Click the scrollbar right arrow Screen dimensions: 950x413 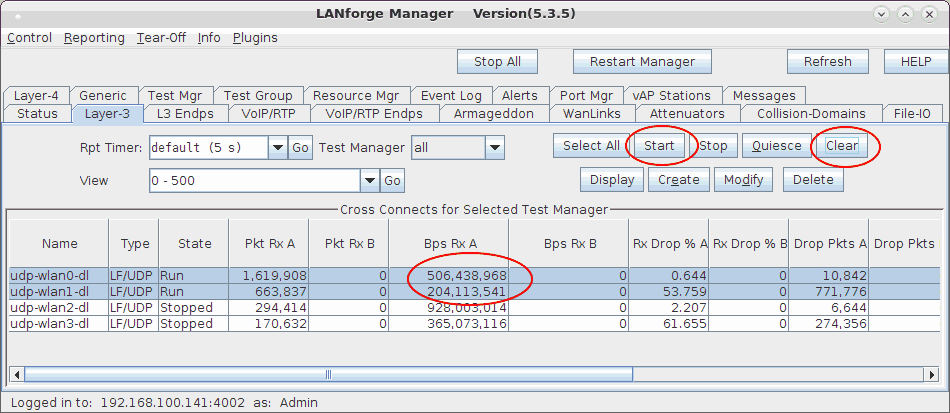point(932,375)
